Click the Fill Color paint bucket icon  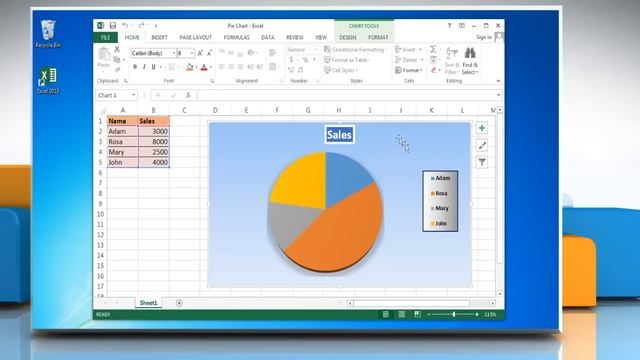[x=189, y=67]
